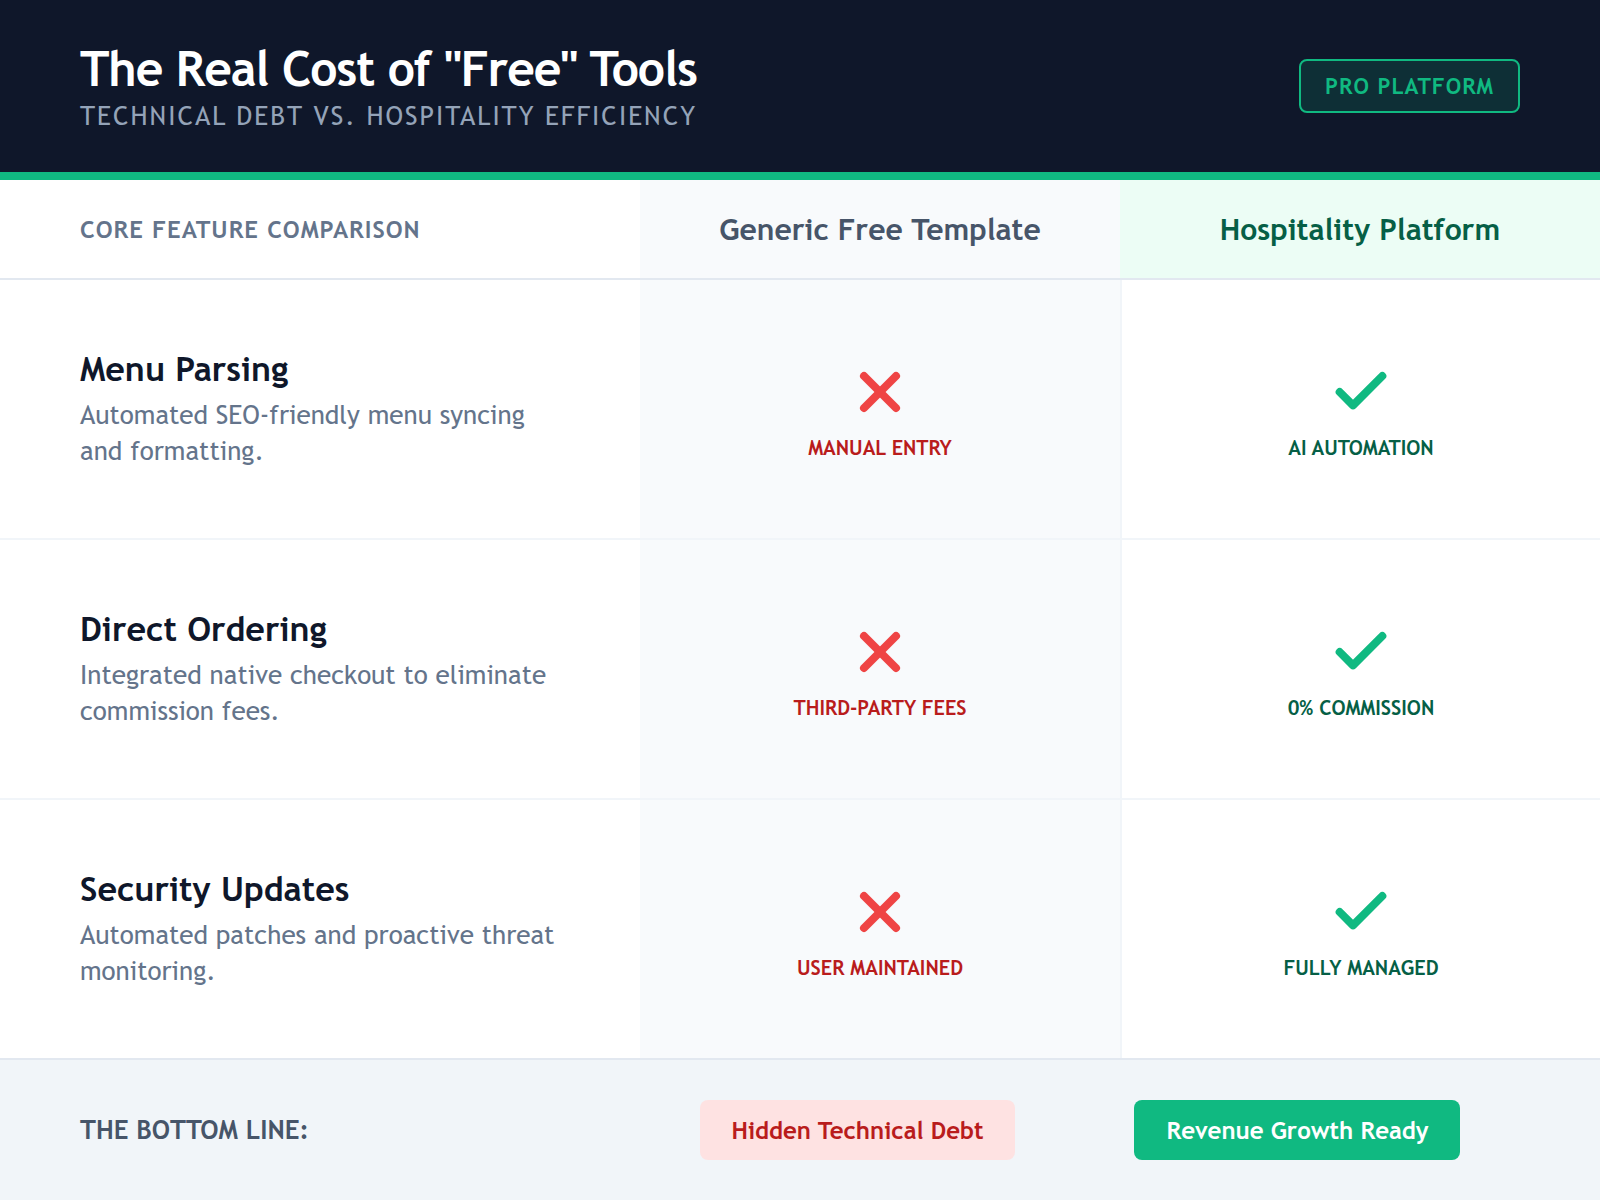Expand the Menu Parsing feature row
The width and height of the screenshot is (1600, 1200).
point(184,368)
